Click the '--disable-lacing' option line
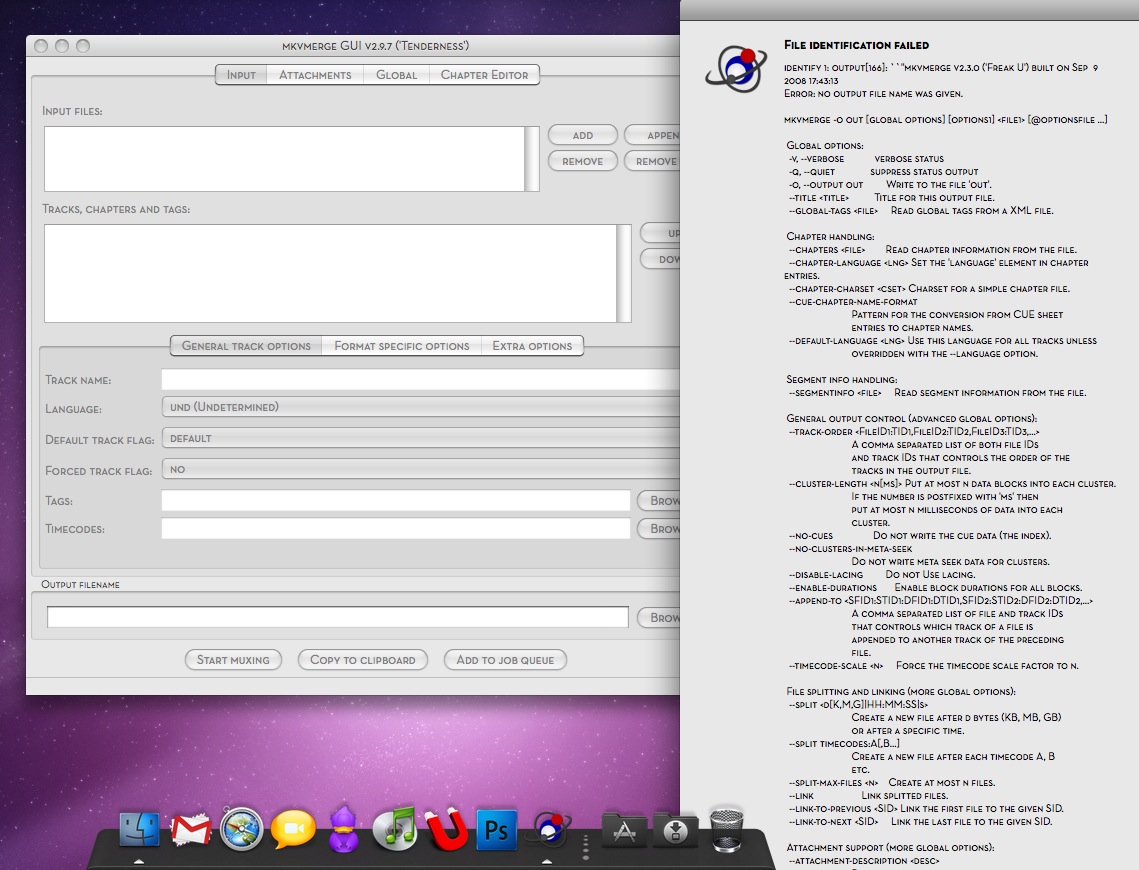The width and height of the screenshot is (1139, 870). 882,574
